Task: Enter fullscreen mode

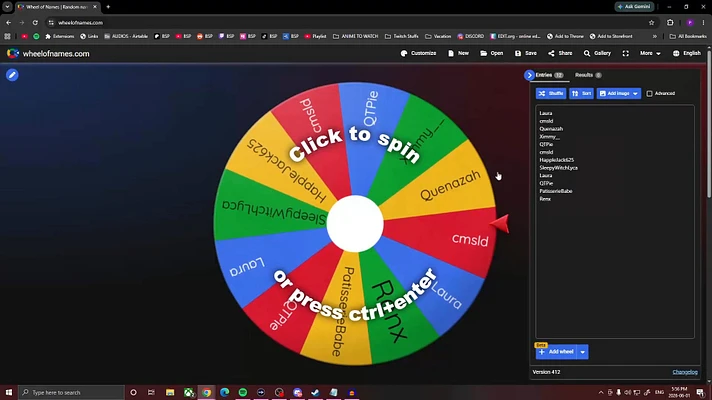Action: tap(626, 54)
